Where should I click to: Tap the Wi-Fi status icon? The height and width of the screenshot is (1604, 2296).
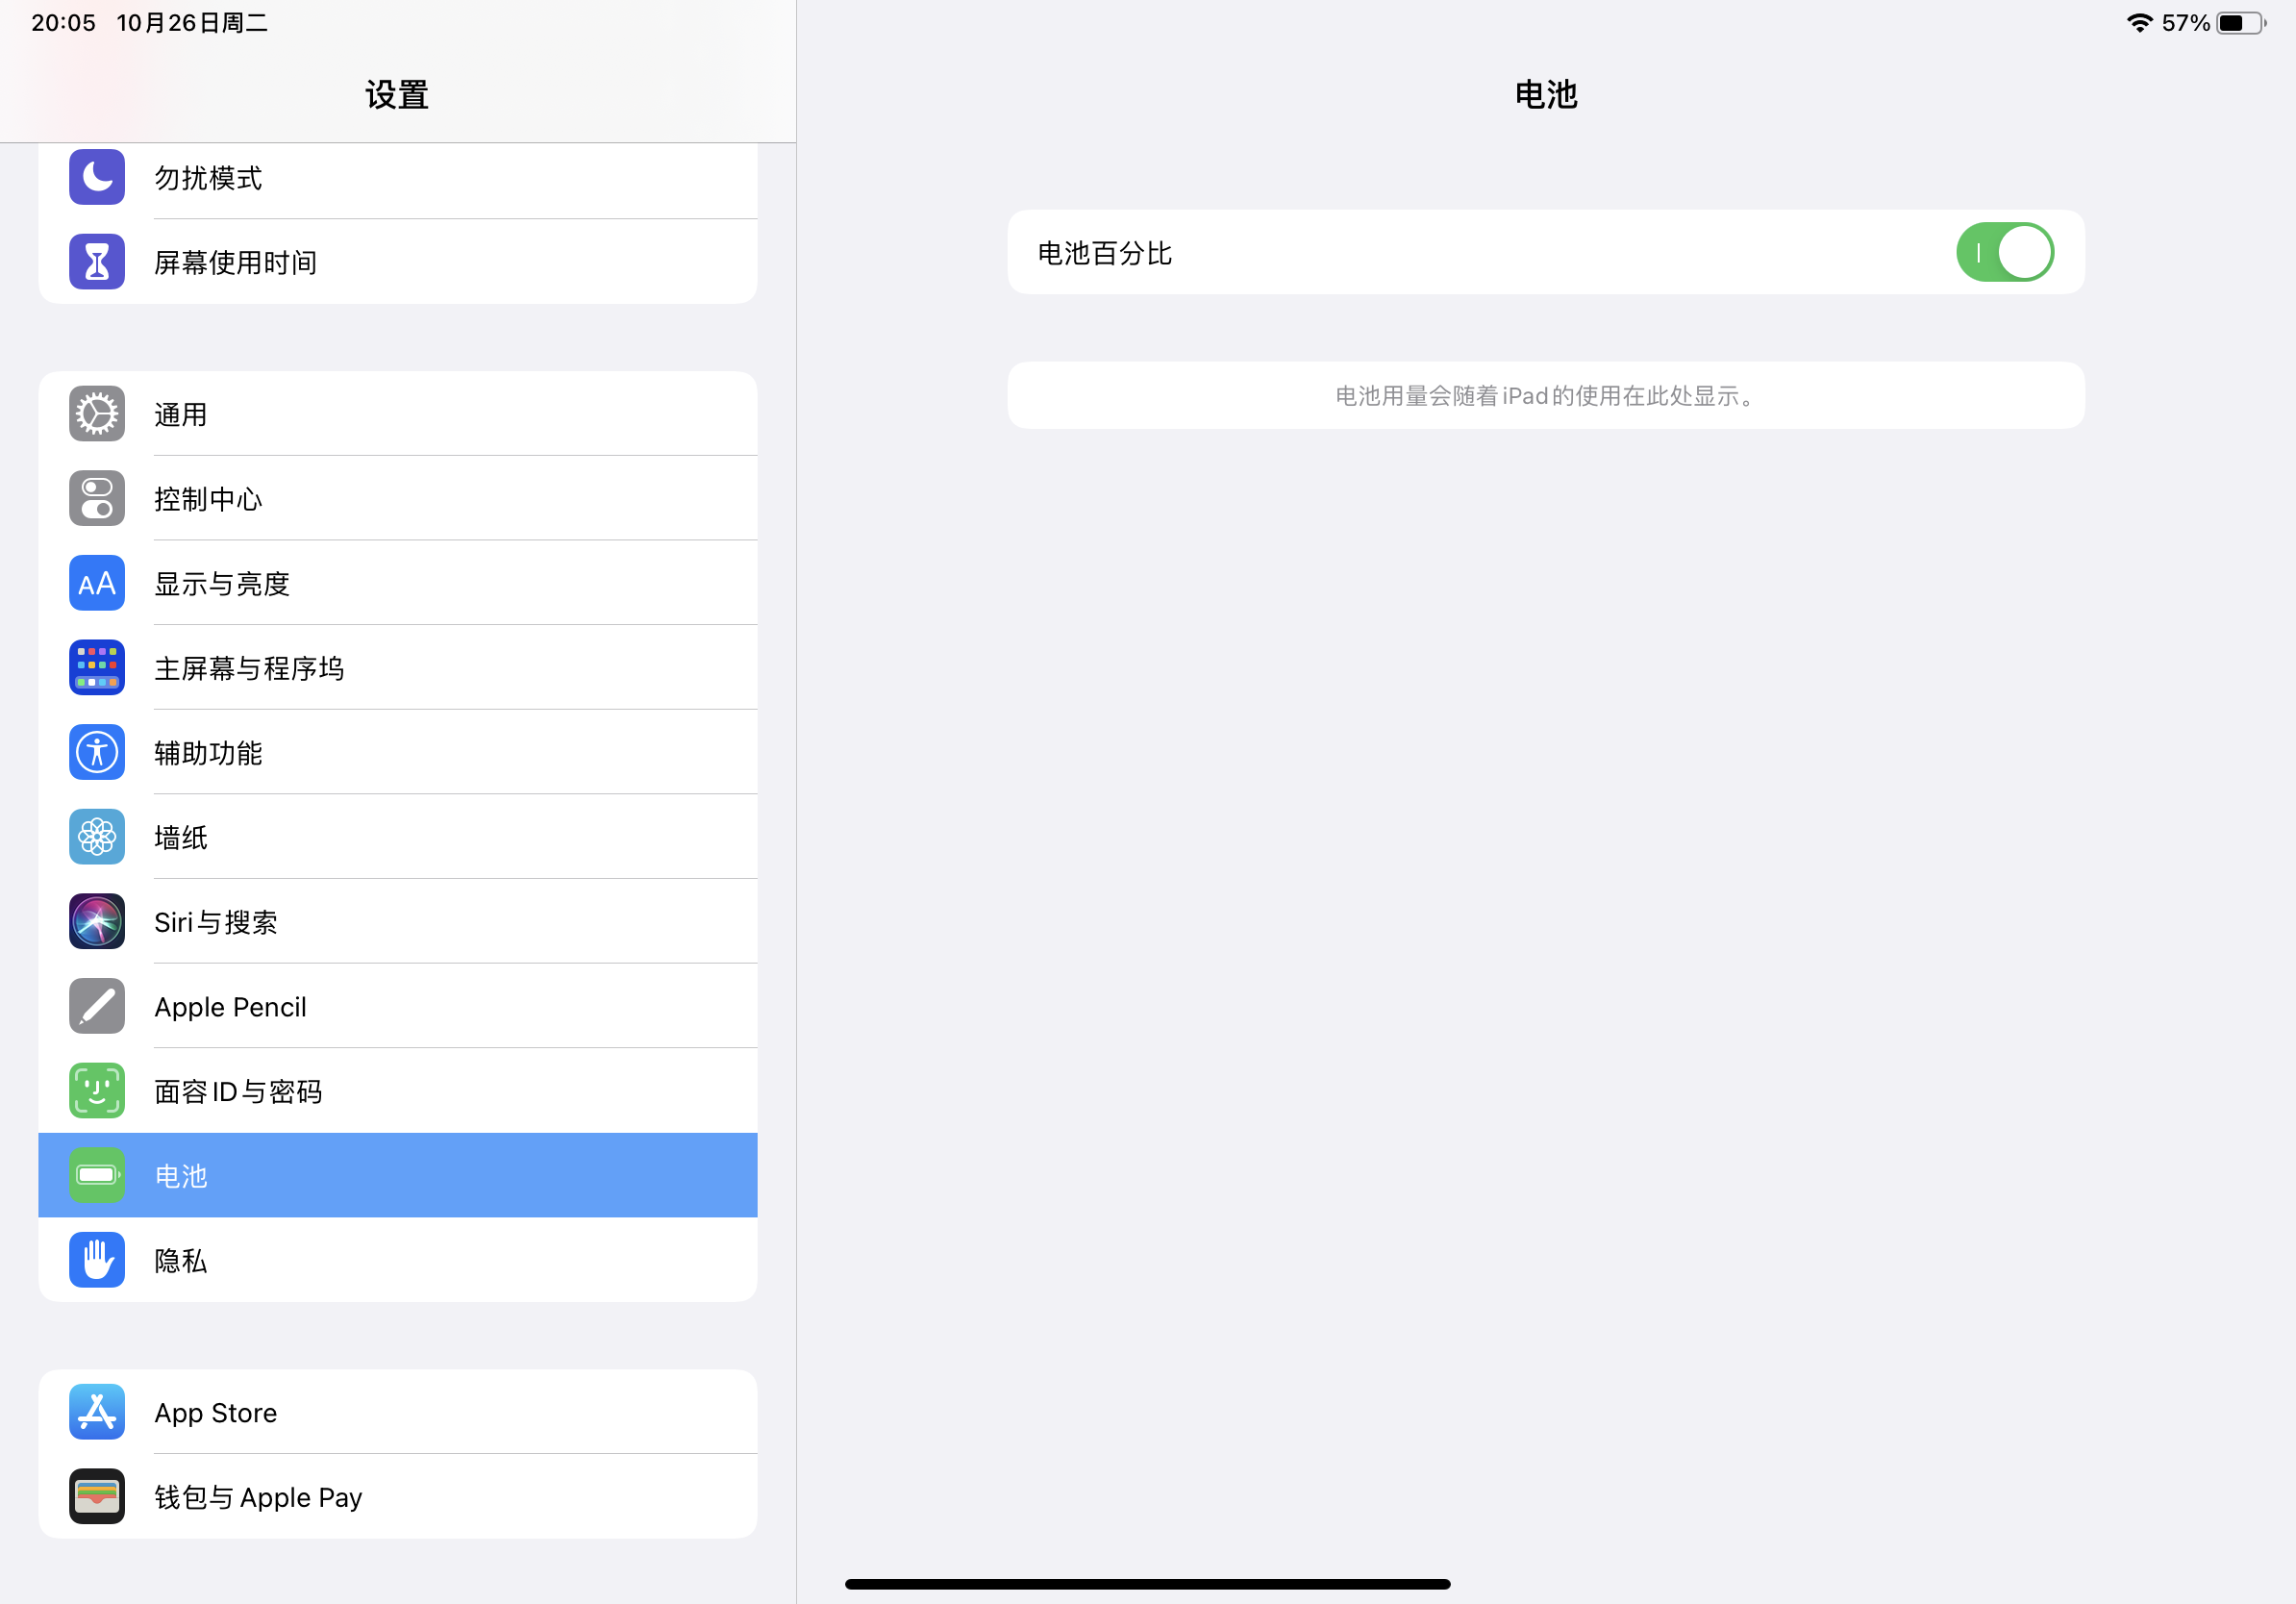click(2139, 23)
